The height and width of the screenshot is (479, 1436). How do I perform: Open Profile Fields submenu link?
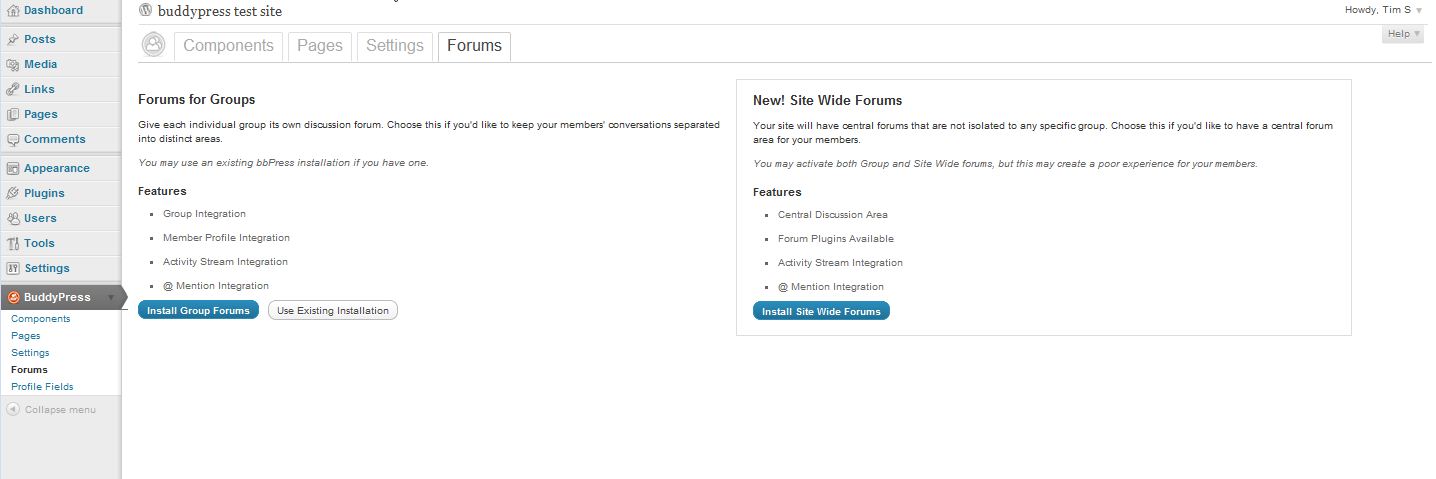42,386
